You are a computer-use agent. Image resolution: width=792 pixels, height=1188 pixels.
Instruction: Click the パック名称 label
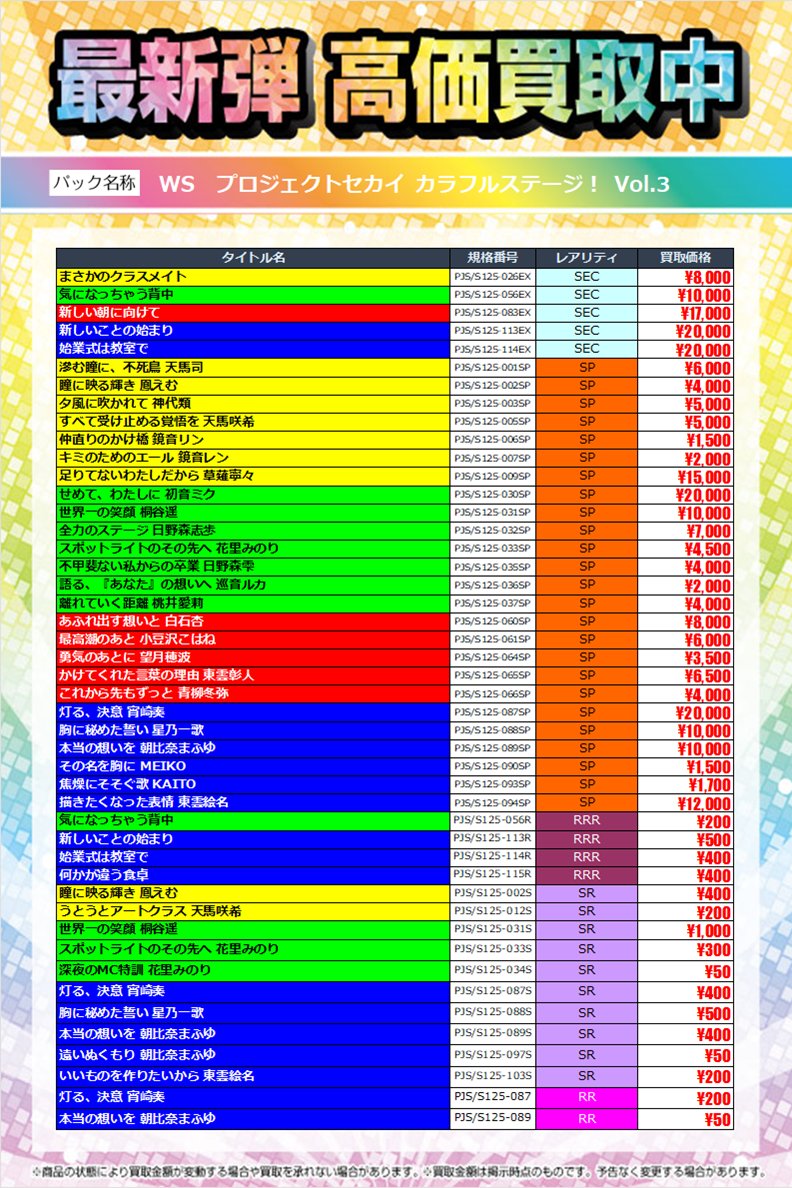[x=95, y=183]
